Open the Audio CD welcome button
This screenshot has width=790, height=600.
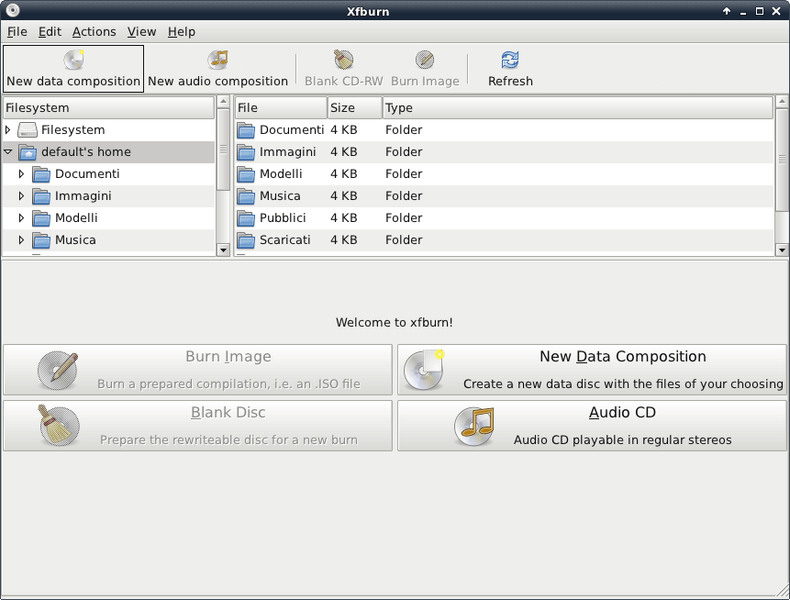click(591, 426)
